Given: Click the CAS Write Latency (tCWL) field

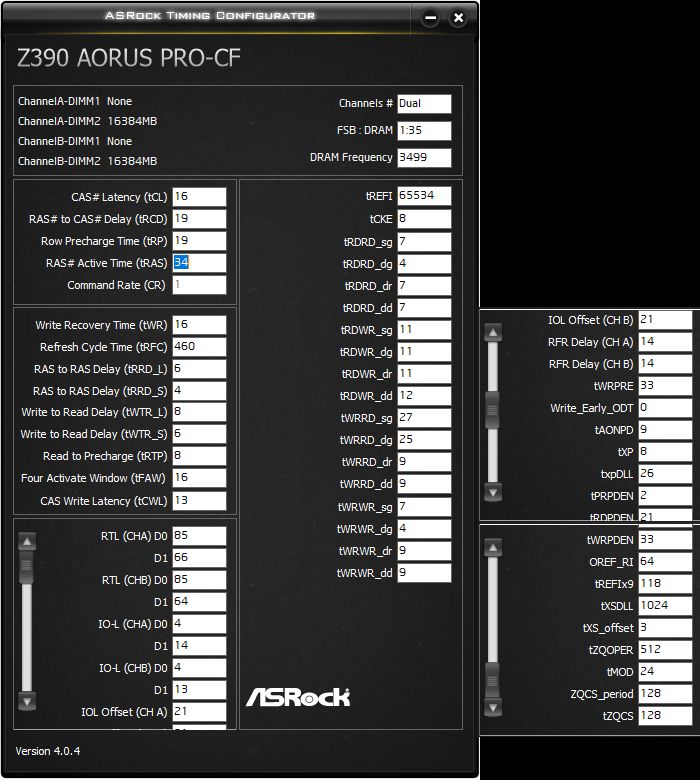Looking at the screenshot, I should point(199,500).
